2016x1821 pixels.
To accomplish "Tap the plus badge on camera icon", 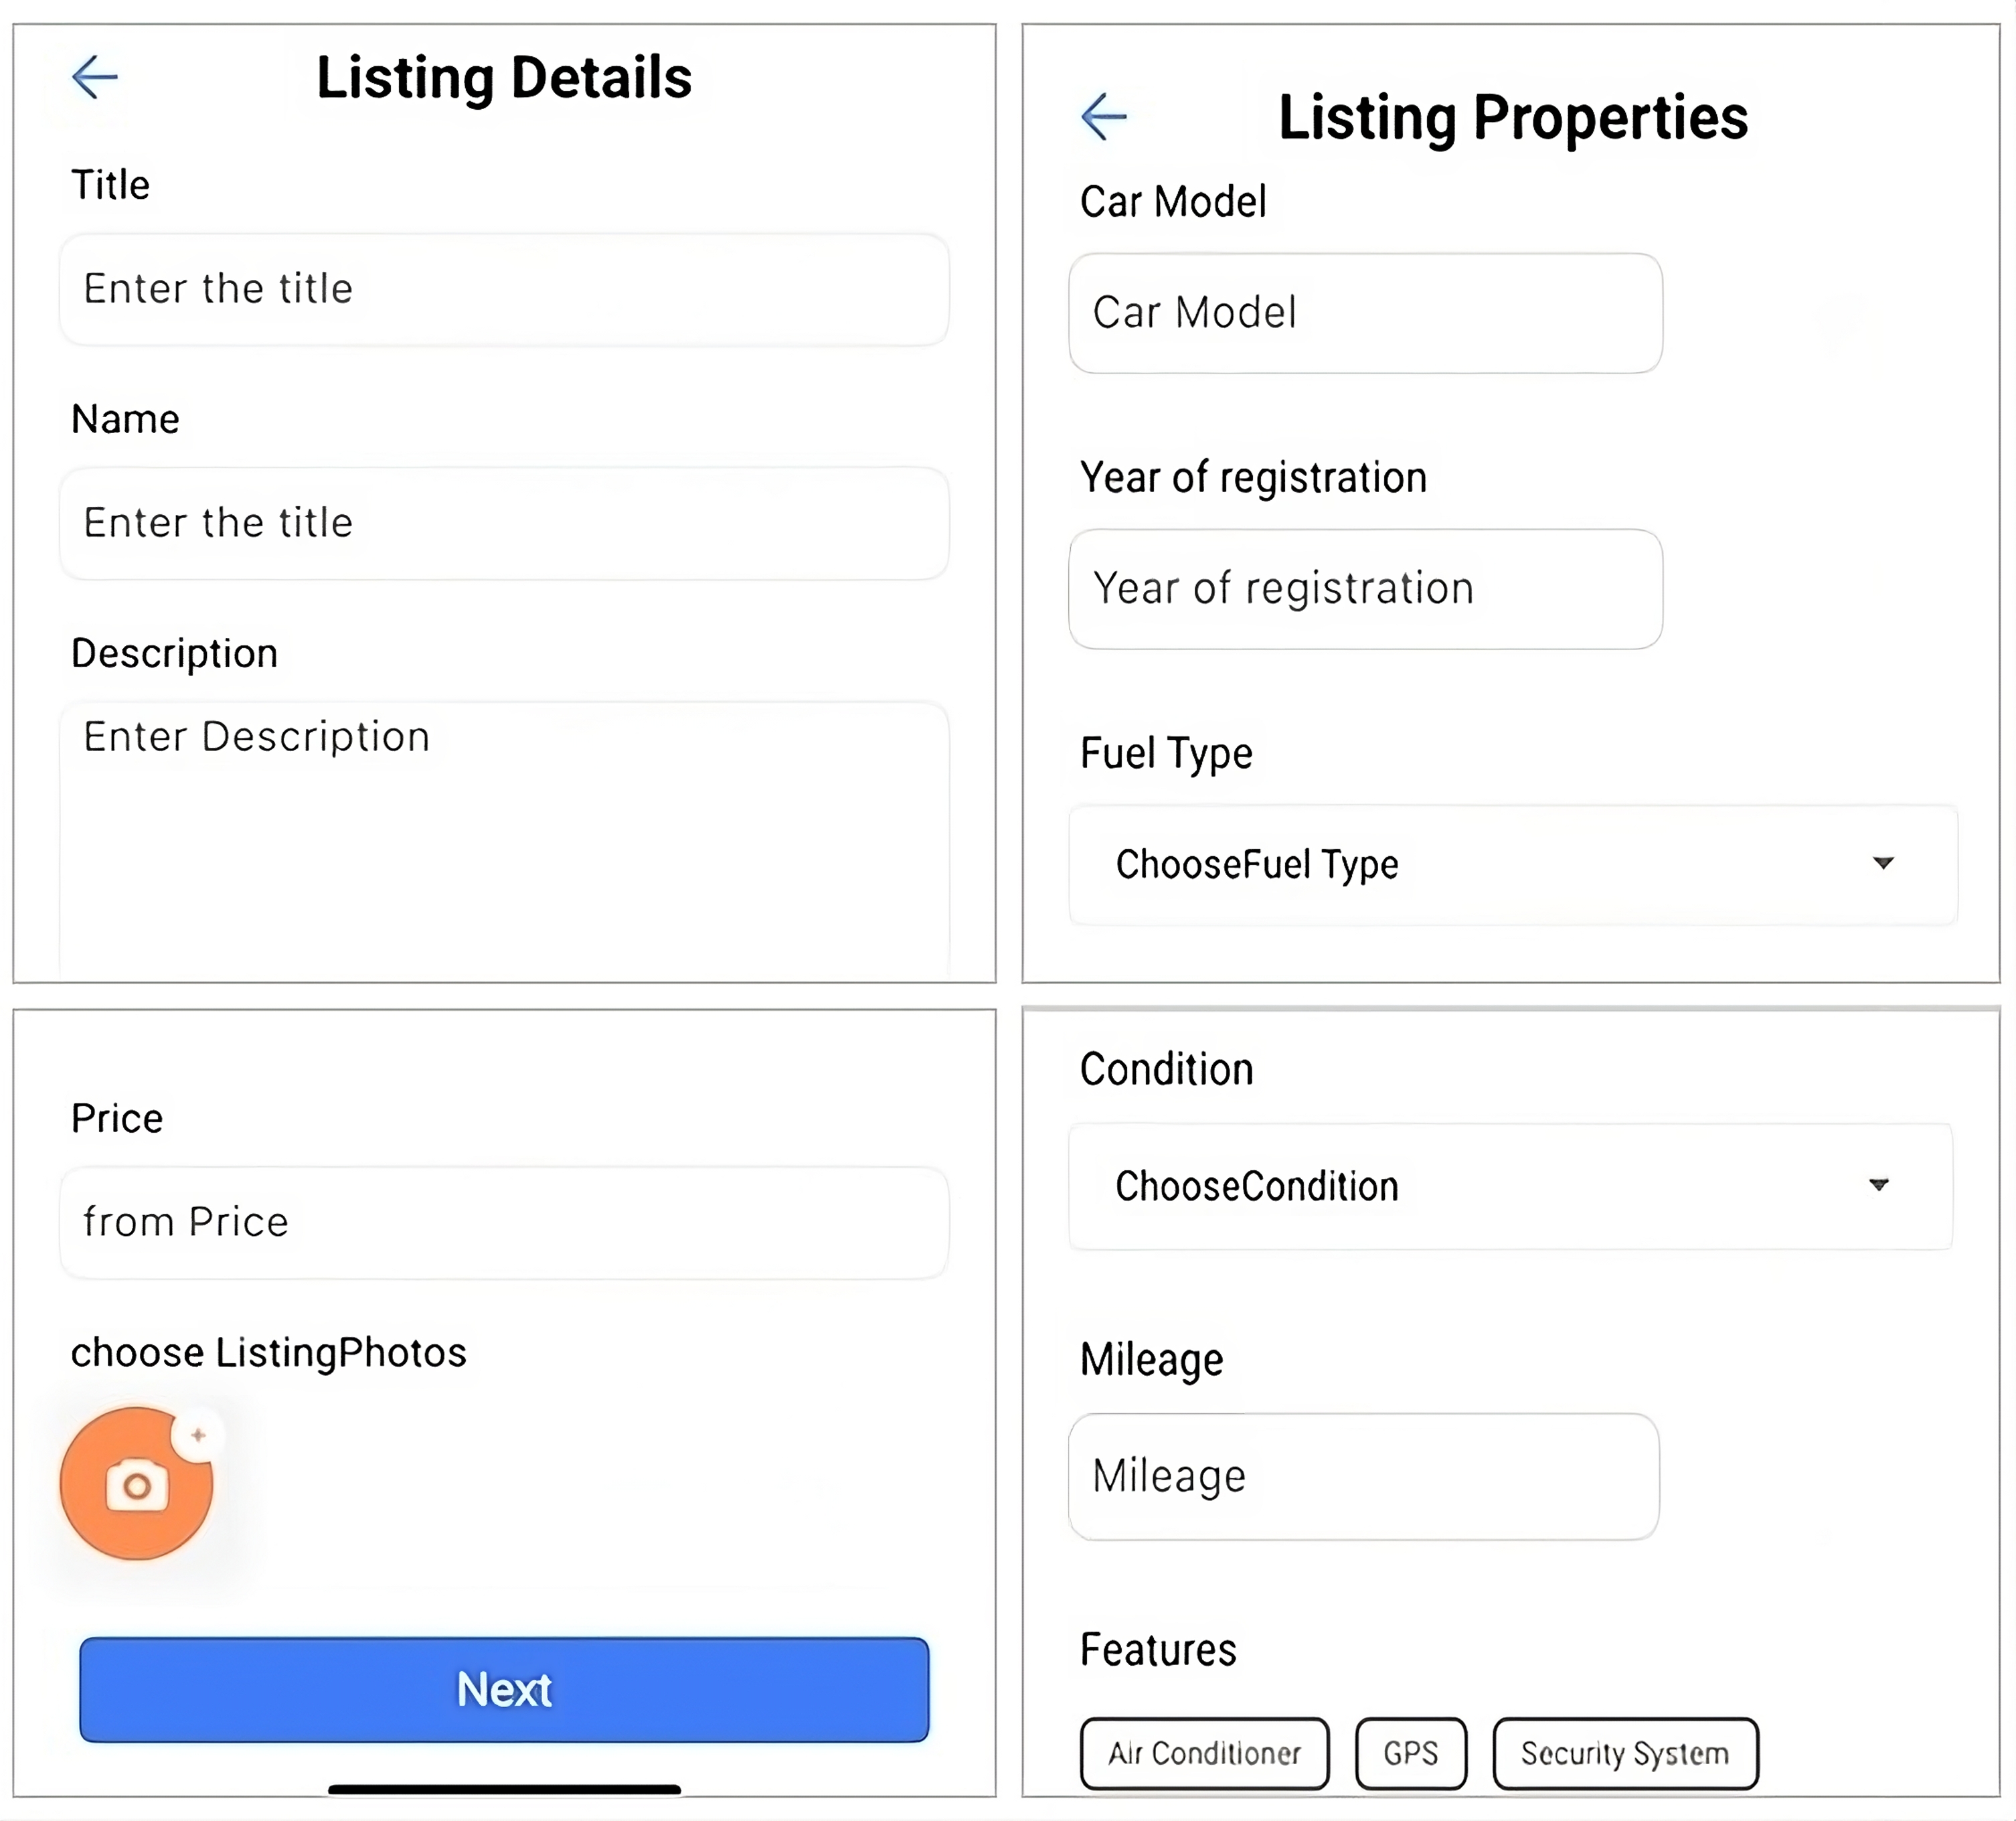I will [198, 1435].
